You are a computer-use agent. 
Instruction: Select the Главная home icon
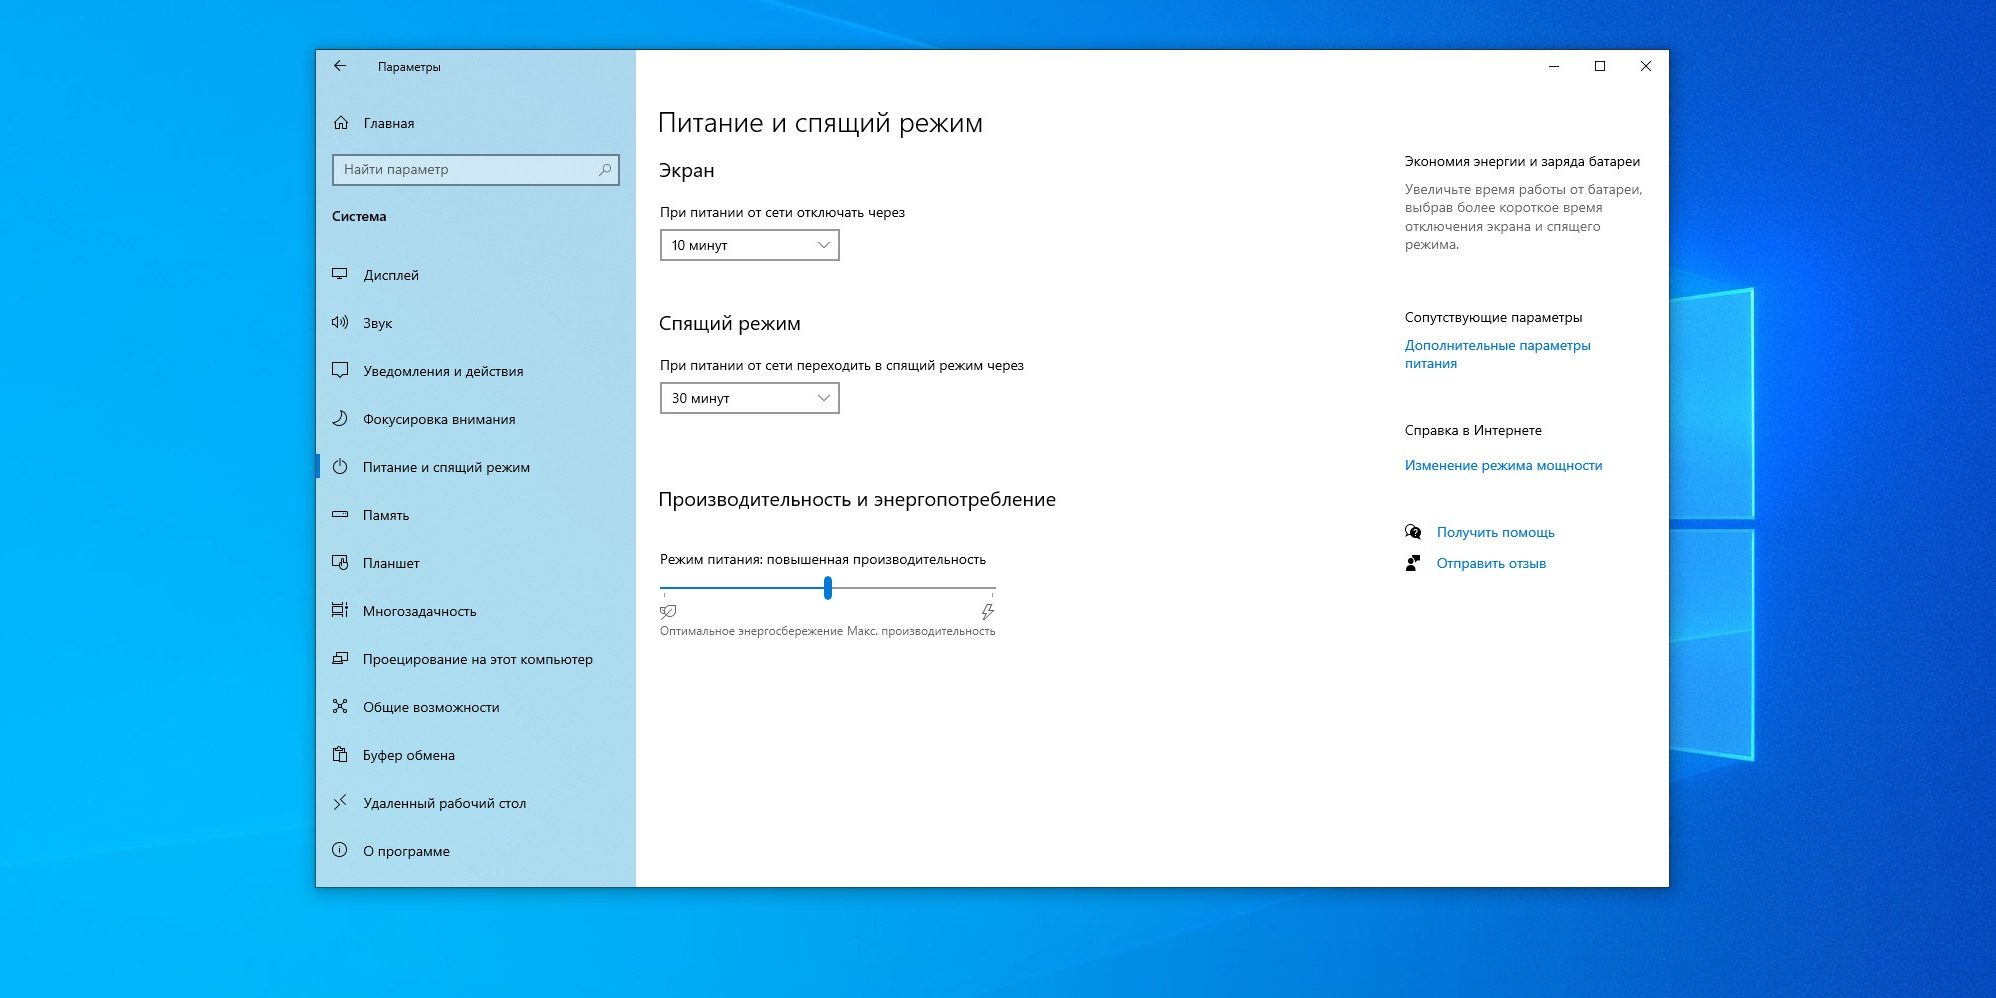[x=340, y=123]
